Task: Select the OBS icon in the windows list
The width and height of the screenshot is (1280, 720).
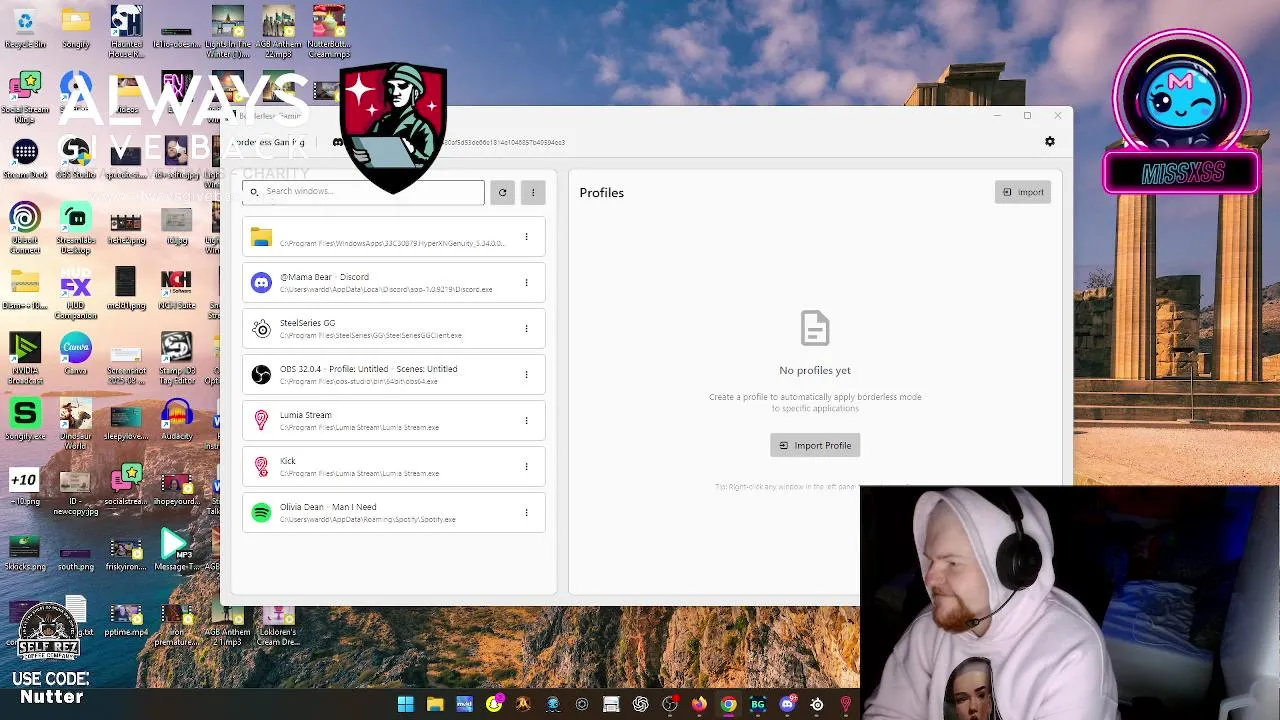Action: [261, 375]
